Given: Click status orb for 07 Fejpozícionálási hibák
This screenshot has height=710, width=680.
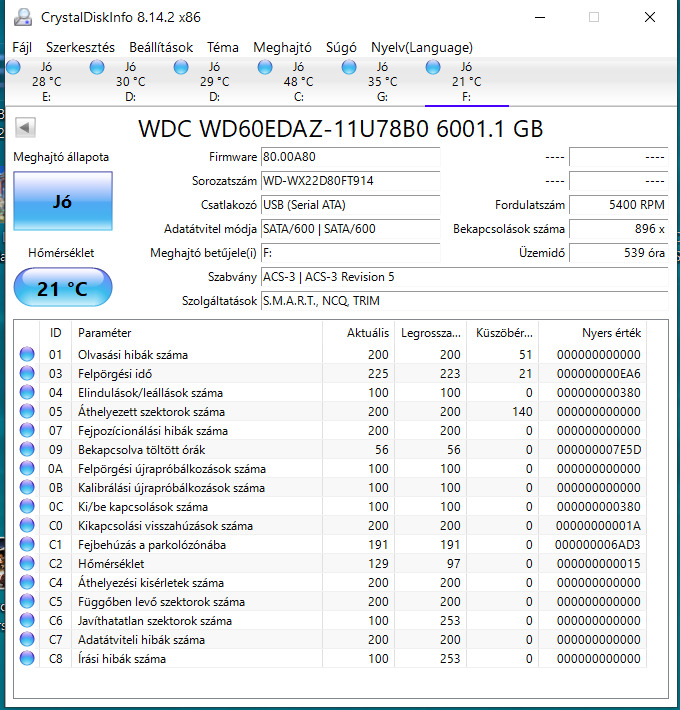Looking at the screenshot, I should 27,430.
